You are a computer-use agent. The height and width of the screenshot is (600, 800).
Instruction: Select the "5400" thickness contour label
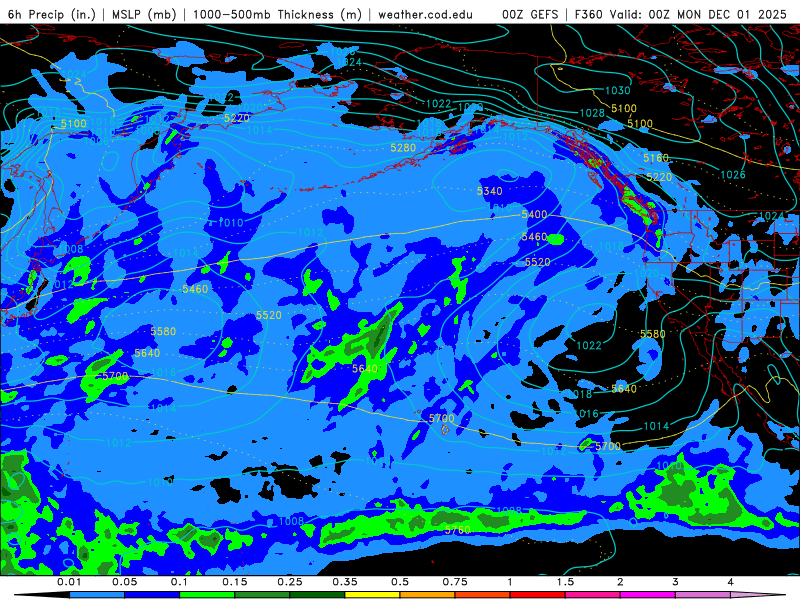[534, 214]
